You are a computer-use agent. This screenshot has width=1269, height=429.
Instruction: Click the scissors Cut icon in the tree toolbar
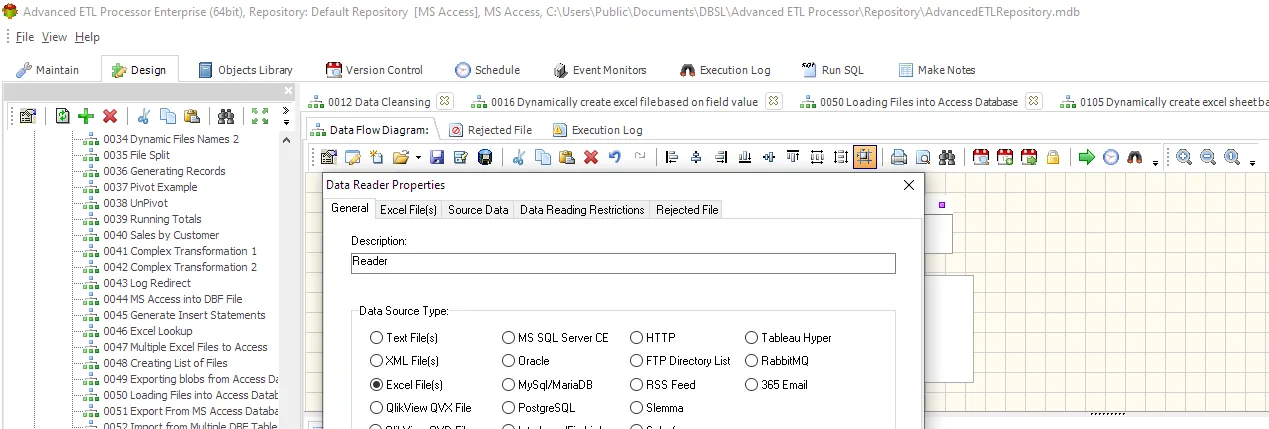(144, 116)
